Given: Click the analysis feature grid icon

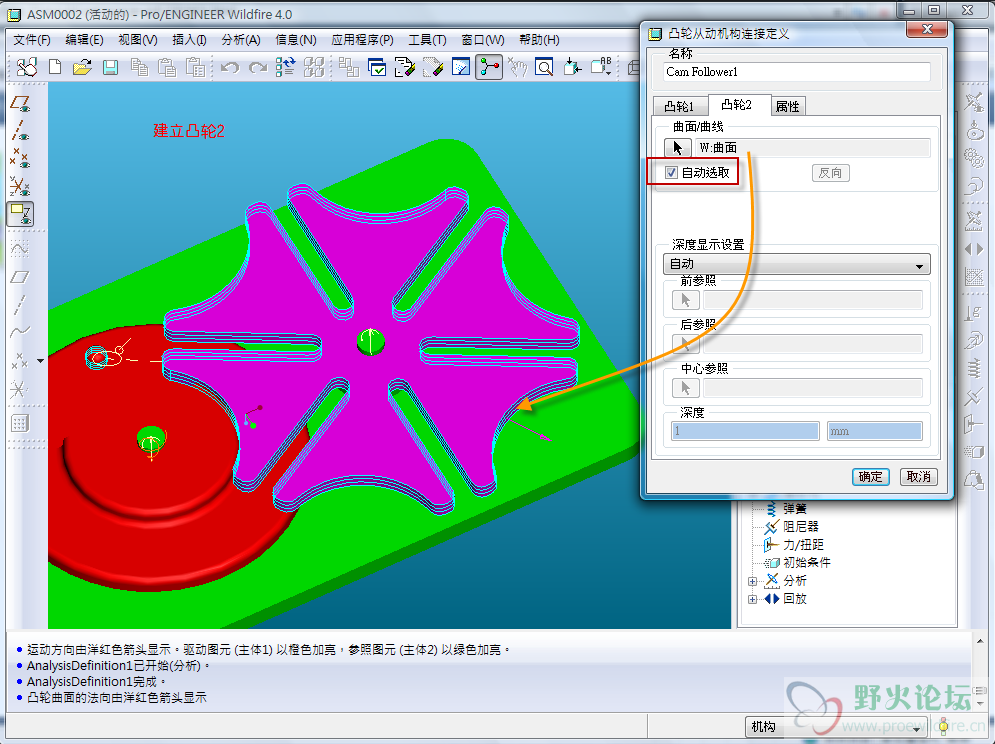Looking at the screenshot, I should pyautogui.click(x=20, y=423).
